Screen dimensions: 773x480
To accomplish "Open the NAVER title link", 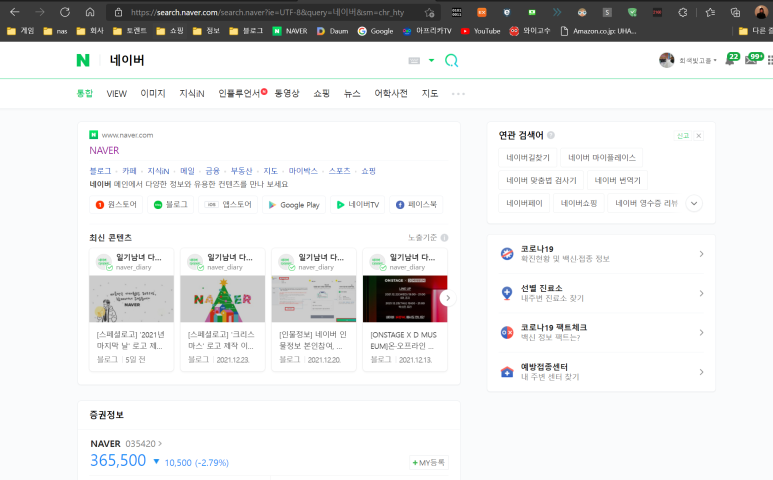I will (104, 150).
